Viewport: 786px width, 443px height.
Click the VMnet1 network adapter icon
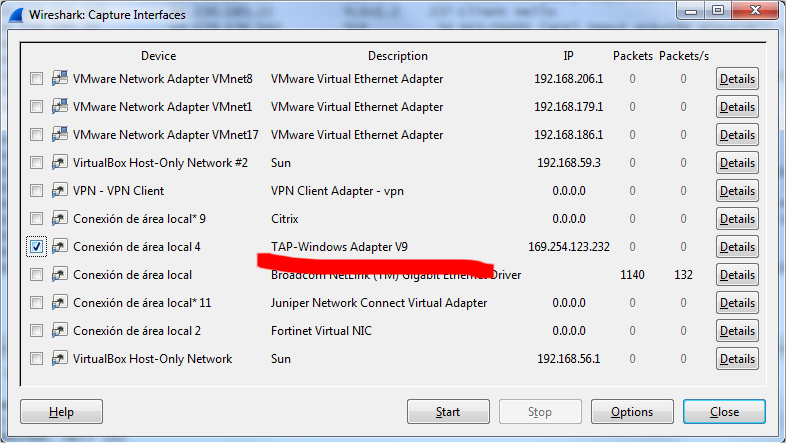coord(60,106)
